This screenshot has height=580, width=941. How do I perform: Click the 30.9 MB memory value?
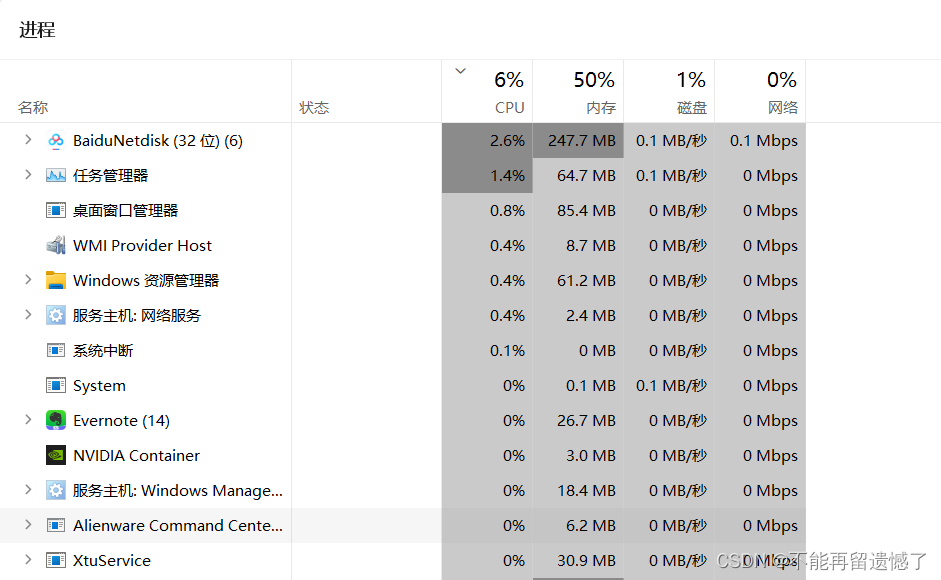[586, 560]
